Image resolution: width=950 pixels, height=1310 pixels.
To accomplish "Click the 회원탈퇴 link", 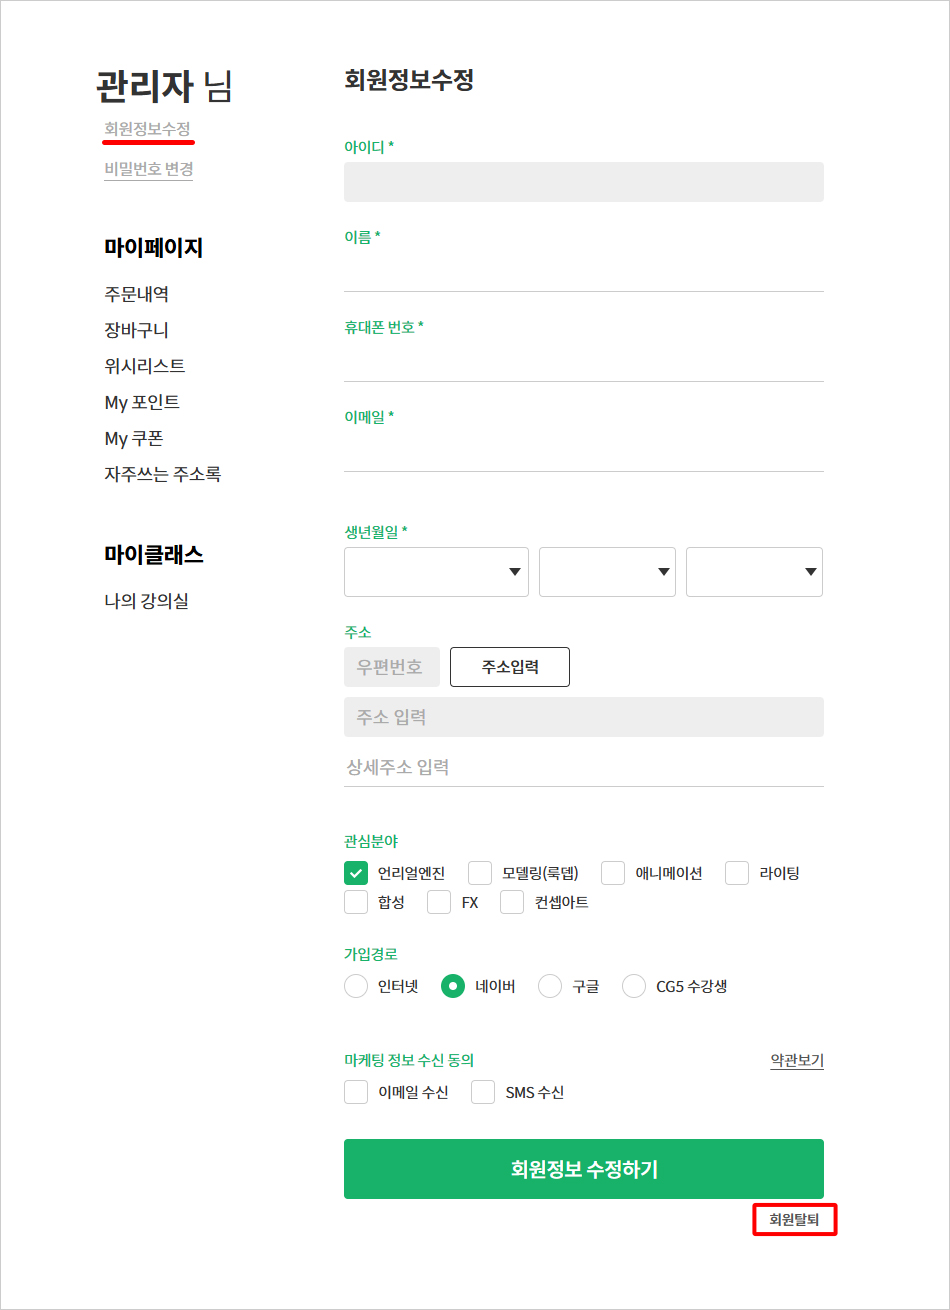I will [794, 1220].
